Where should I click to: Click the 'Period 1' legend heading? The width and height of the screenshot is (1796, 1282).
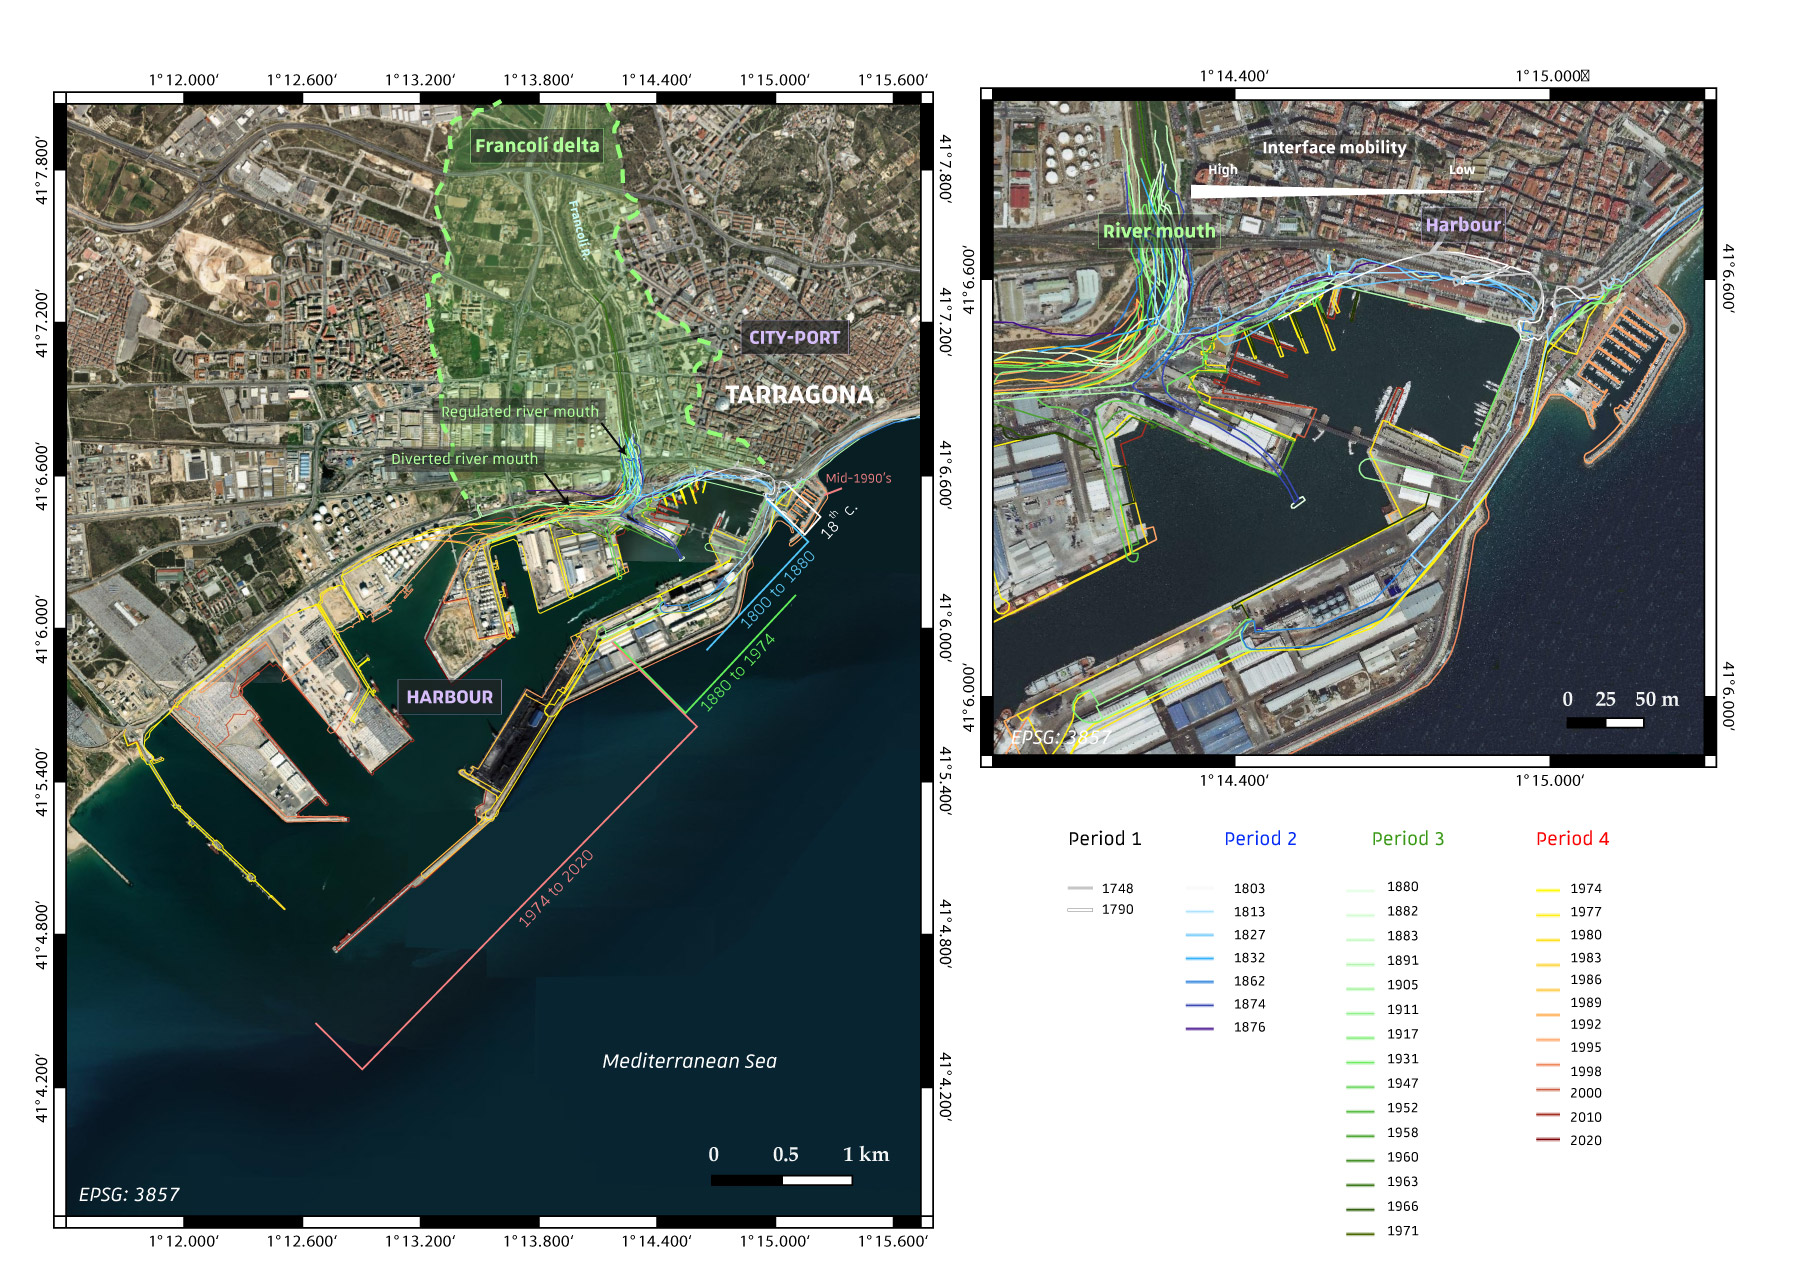(x=1105, y=839)
